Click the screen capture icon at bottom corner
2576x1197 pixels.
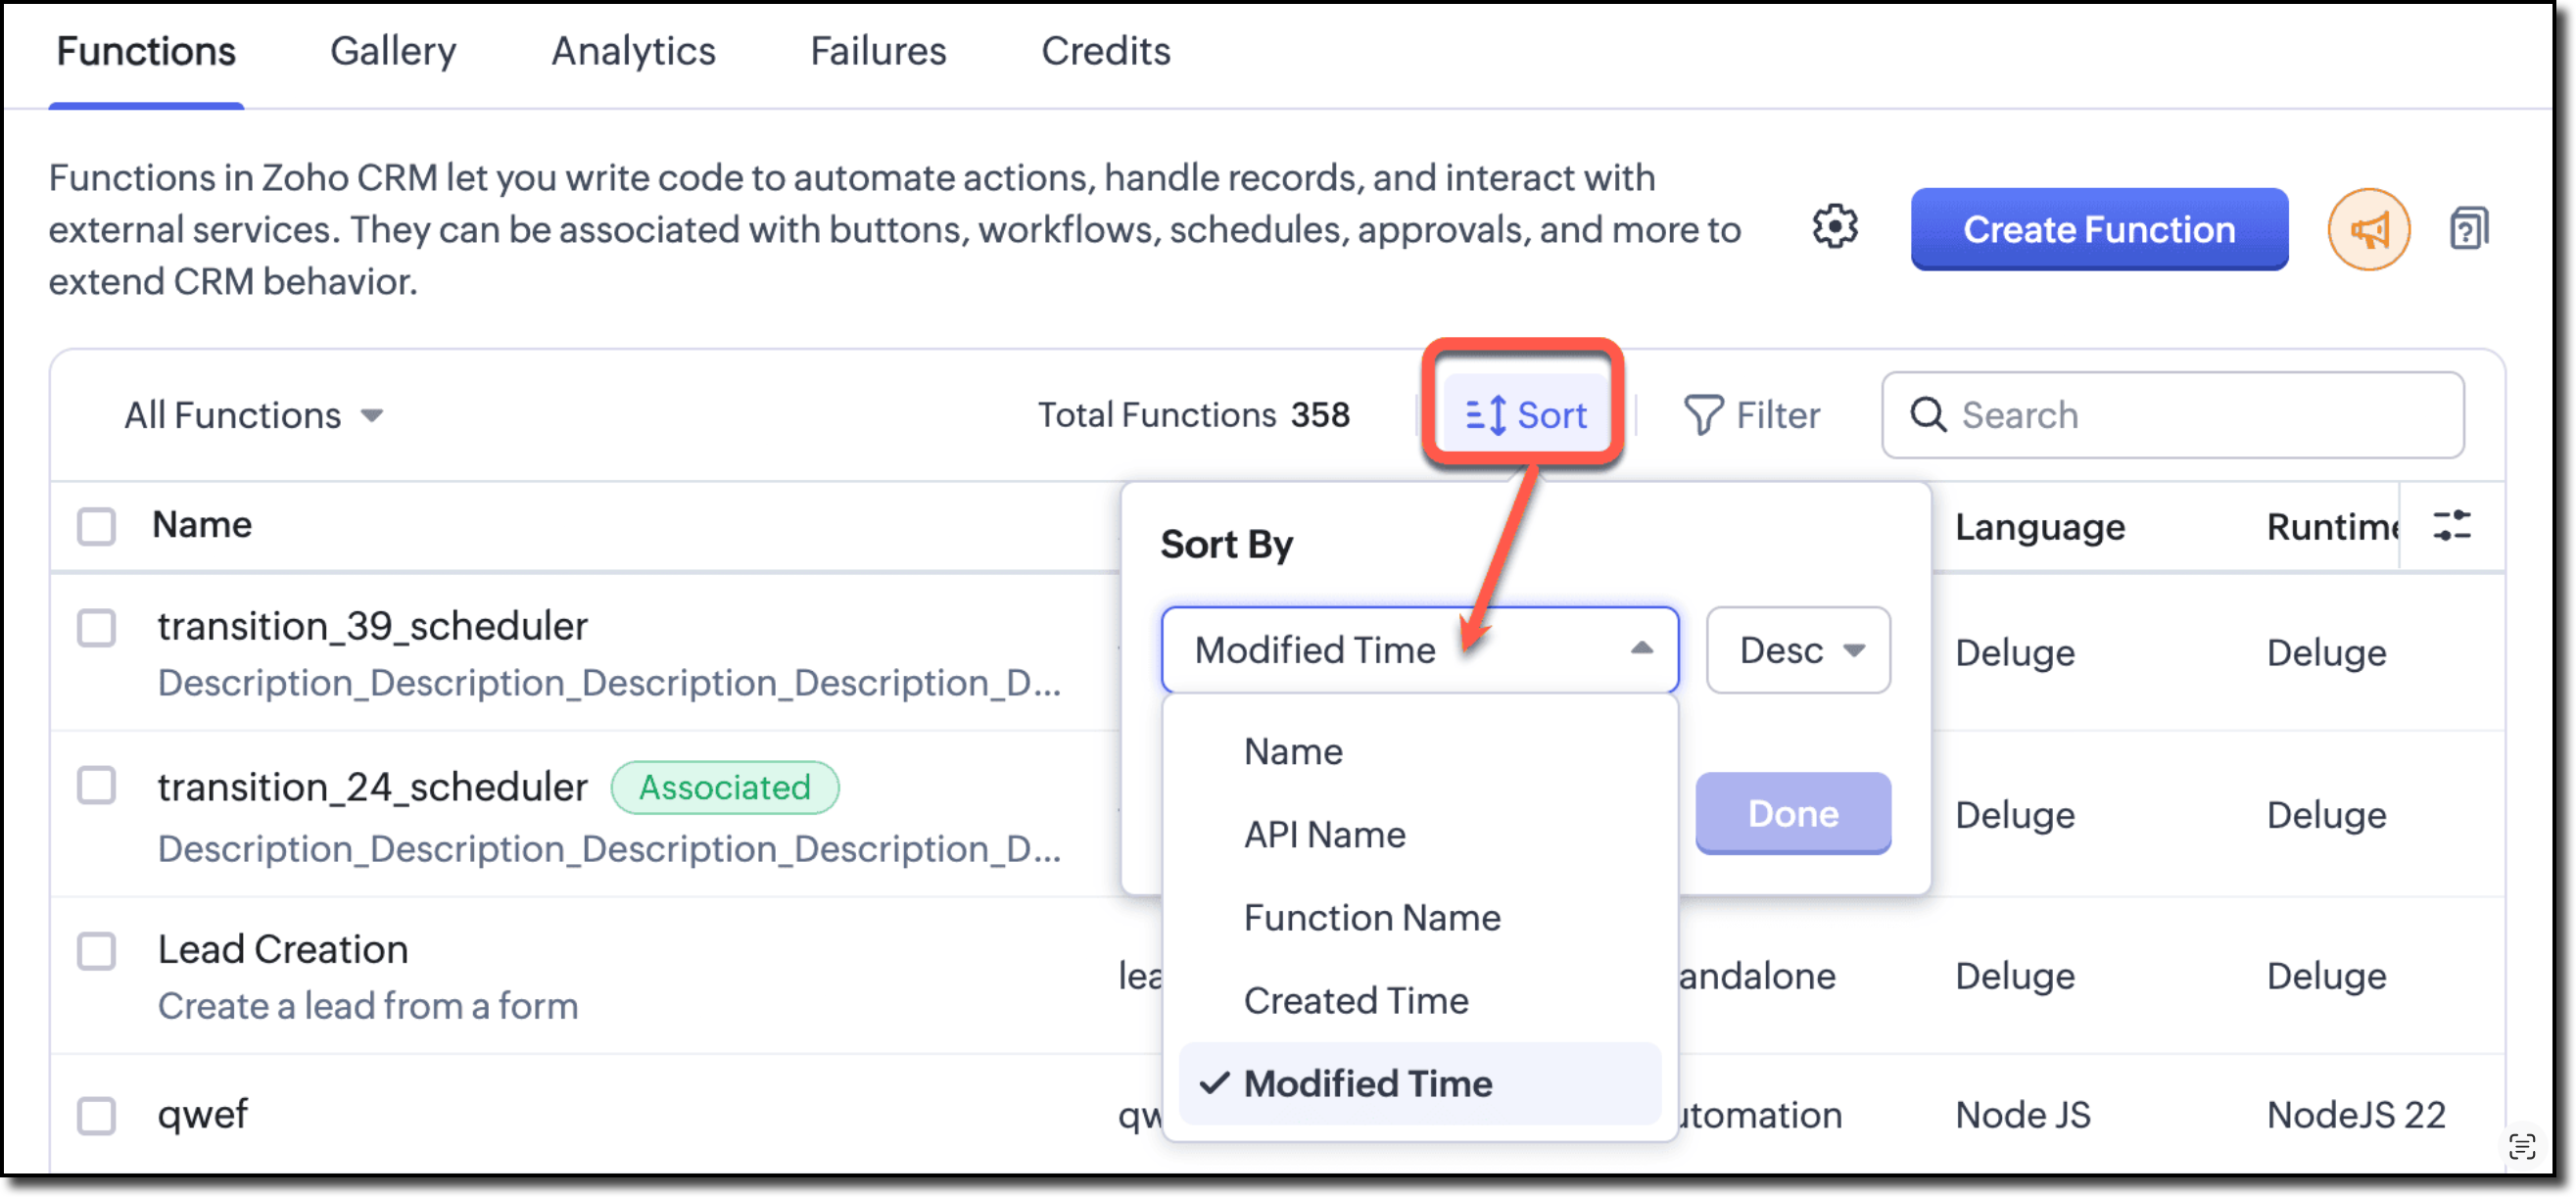point(2523,1147)
